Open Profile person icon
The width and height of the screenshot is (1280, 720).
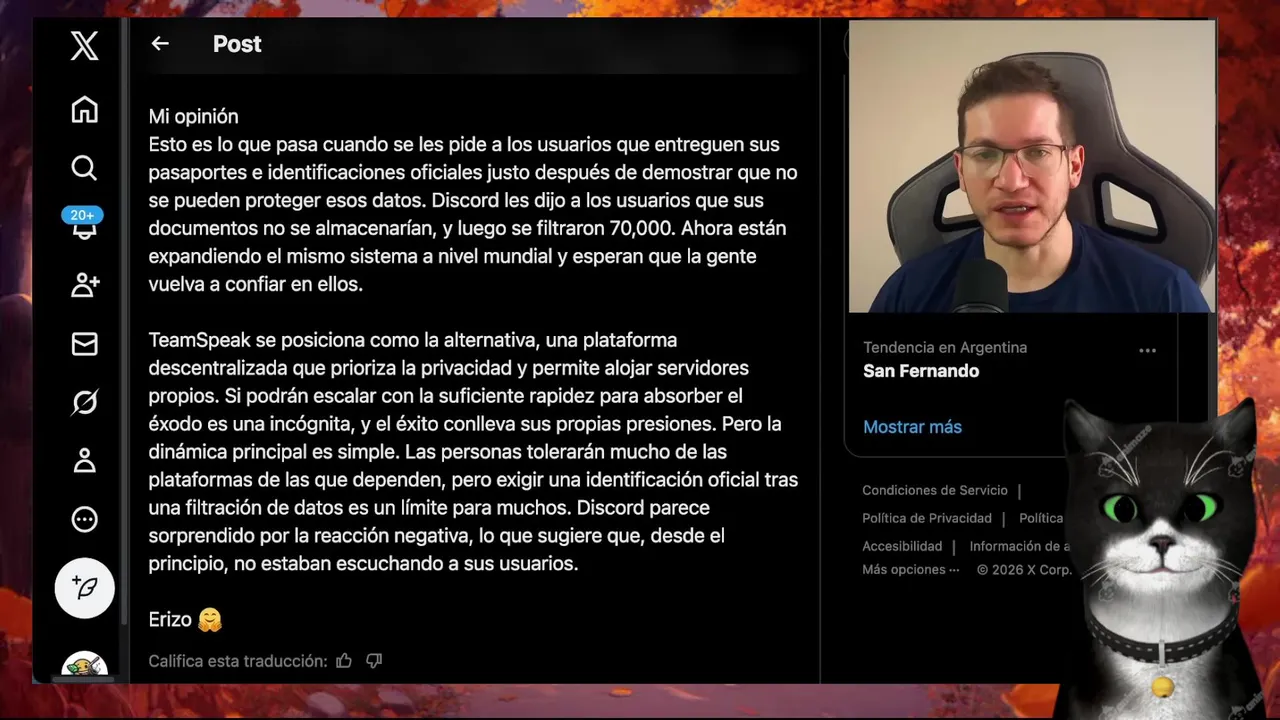point(85,460)
